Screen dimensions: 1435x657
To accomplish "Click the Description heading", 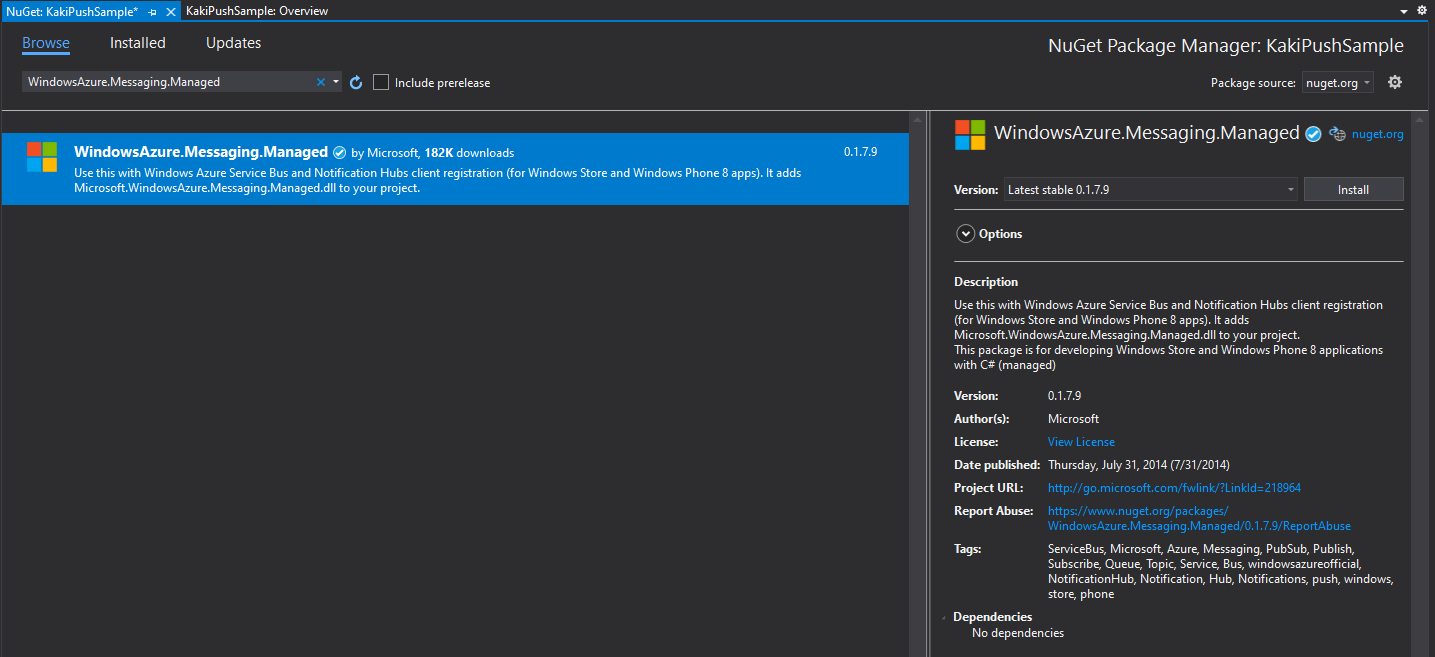I will click(986, 282).
